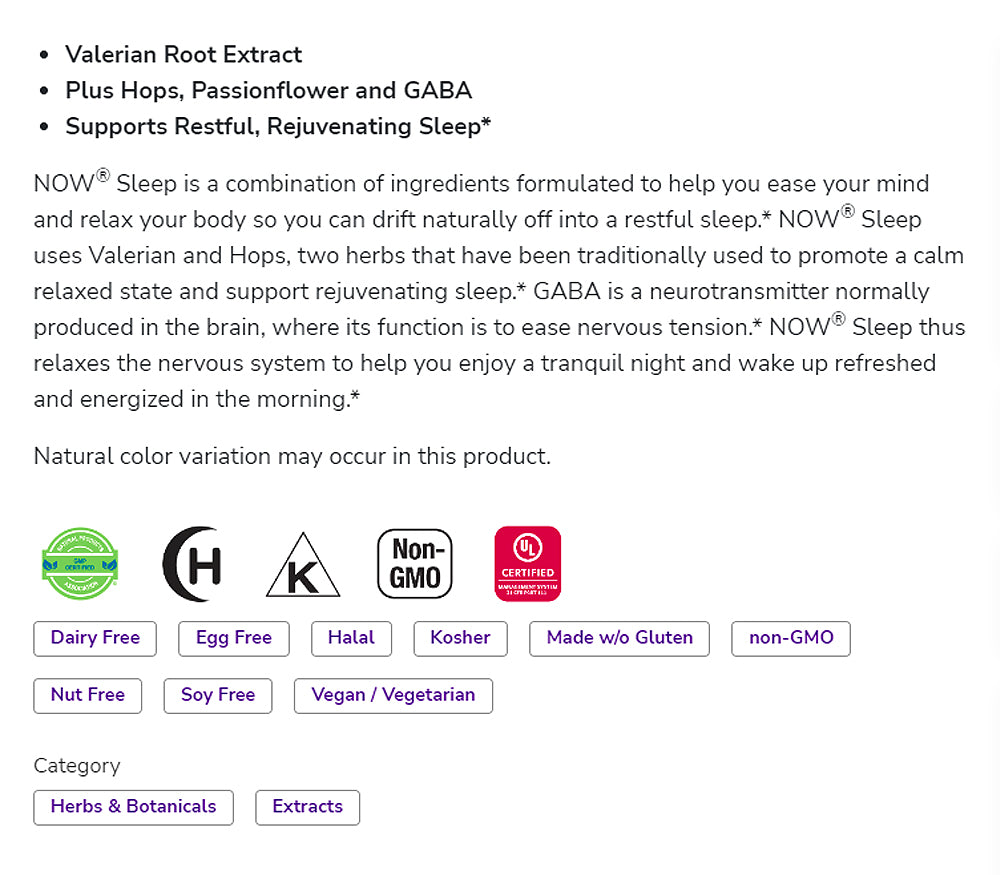1000x875 pixels.
Task: Select the Nut Free tag
Action: 88,695
